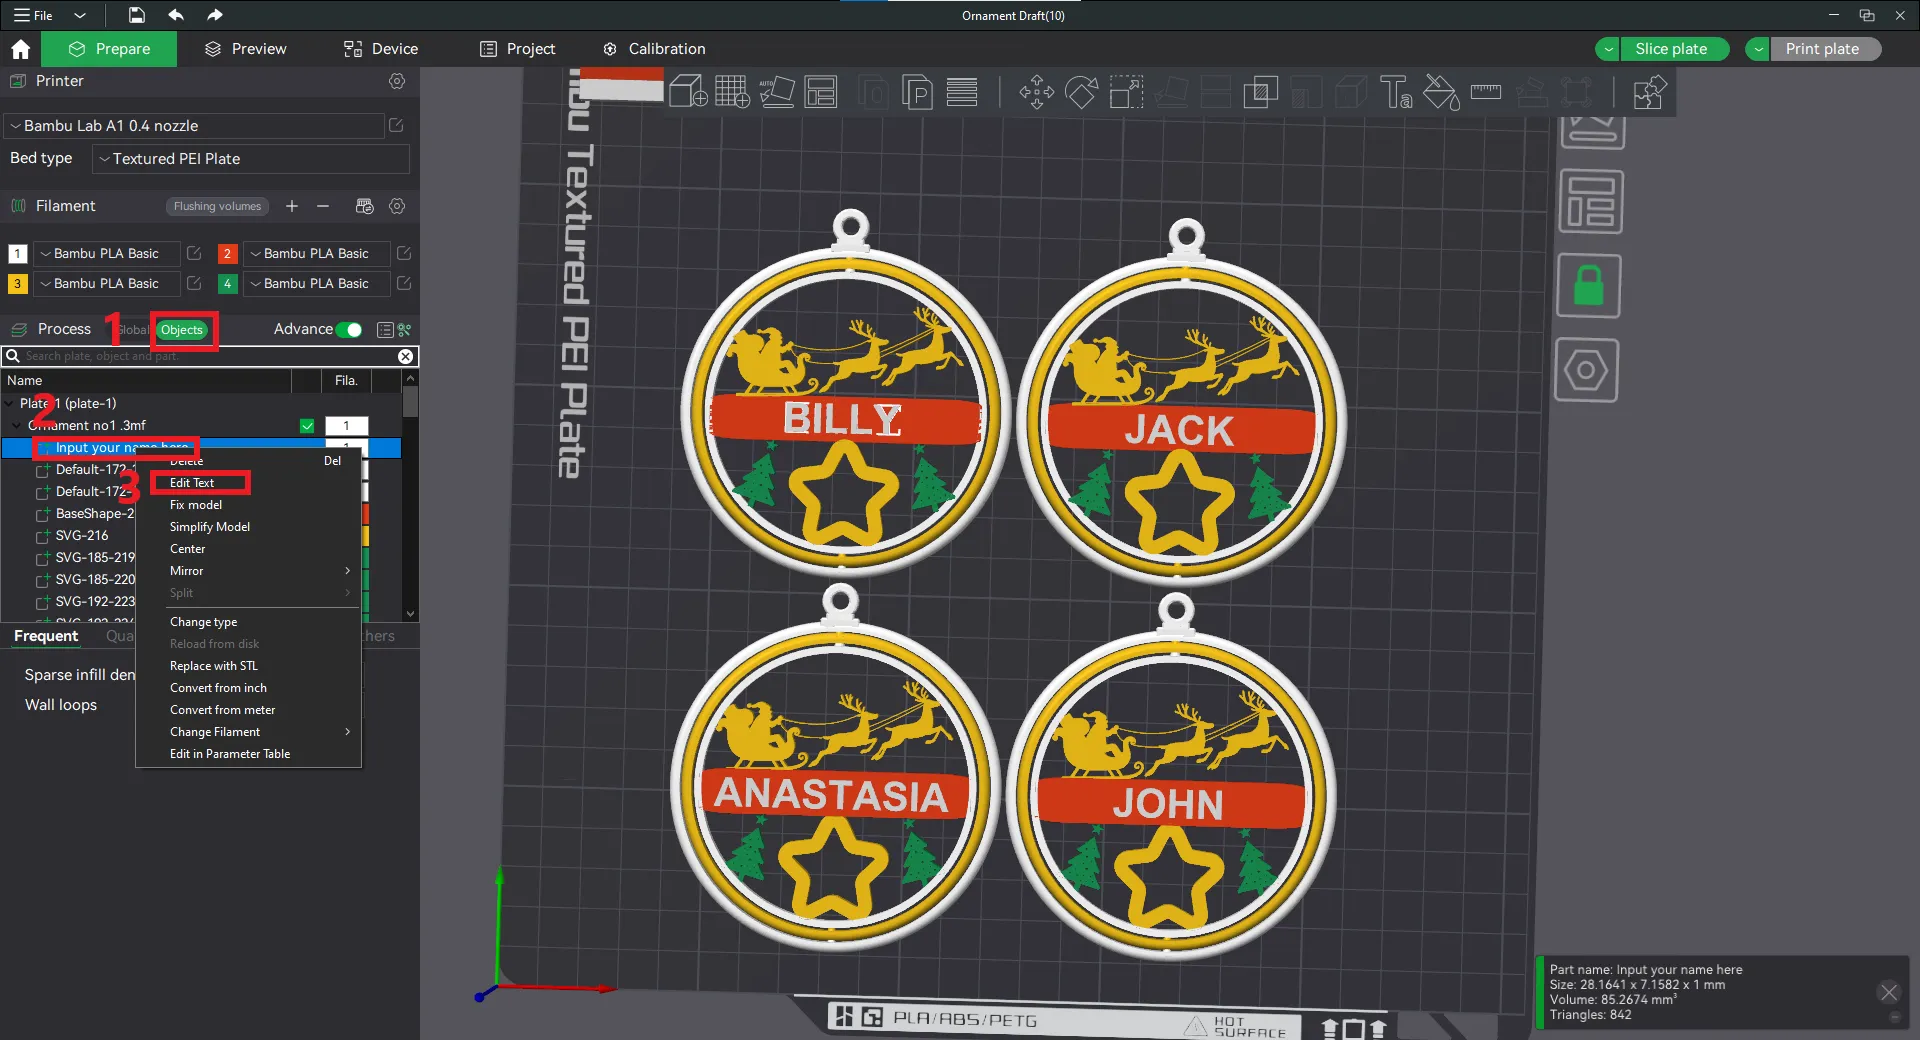Open filament 1 material dropdown
1920x1040 pixels.
tap(106, 254)
